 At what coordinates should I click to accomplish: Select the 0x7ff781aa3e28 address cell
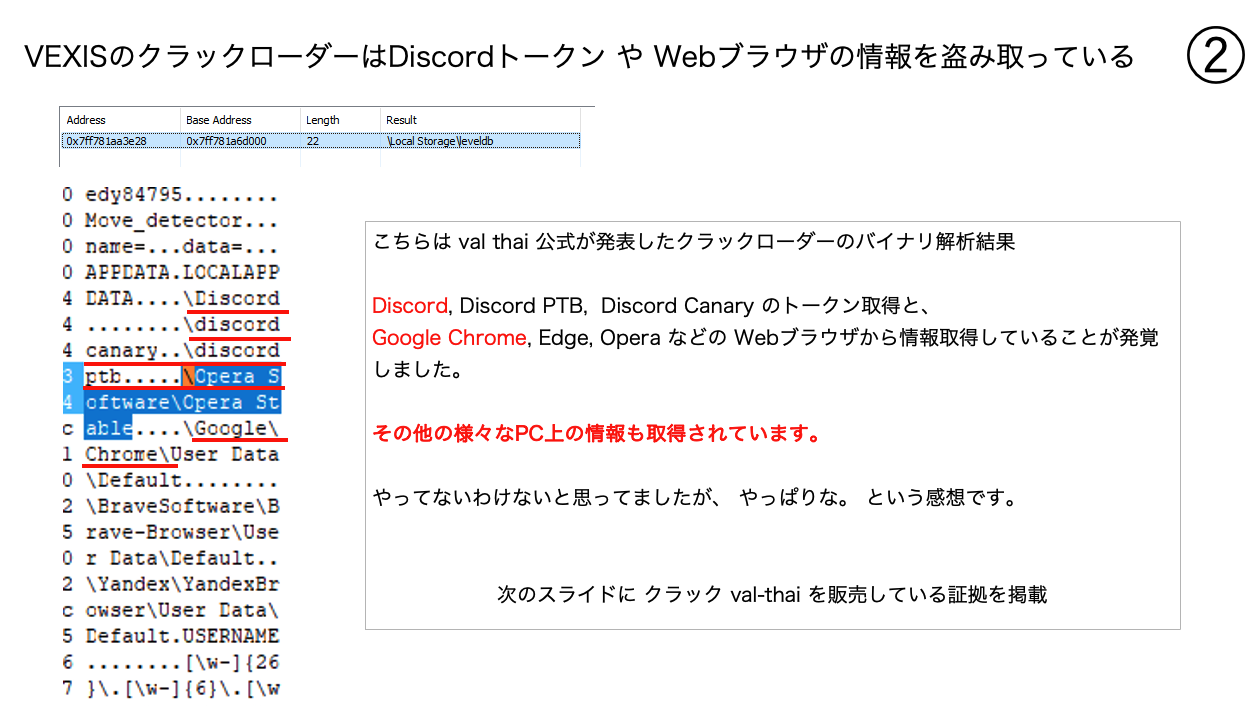[107, 141]
